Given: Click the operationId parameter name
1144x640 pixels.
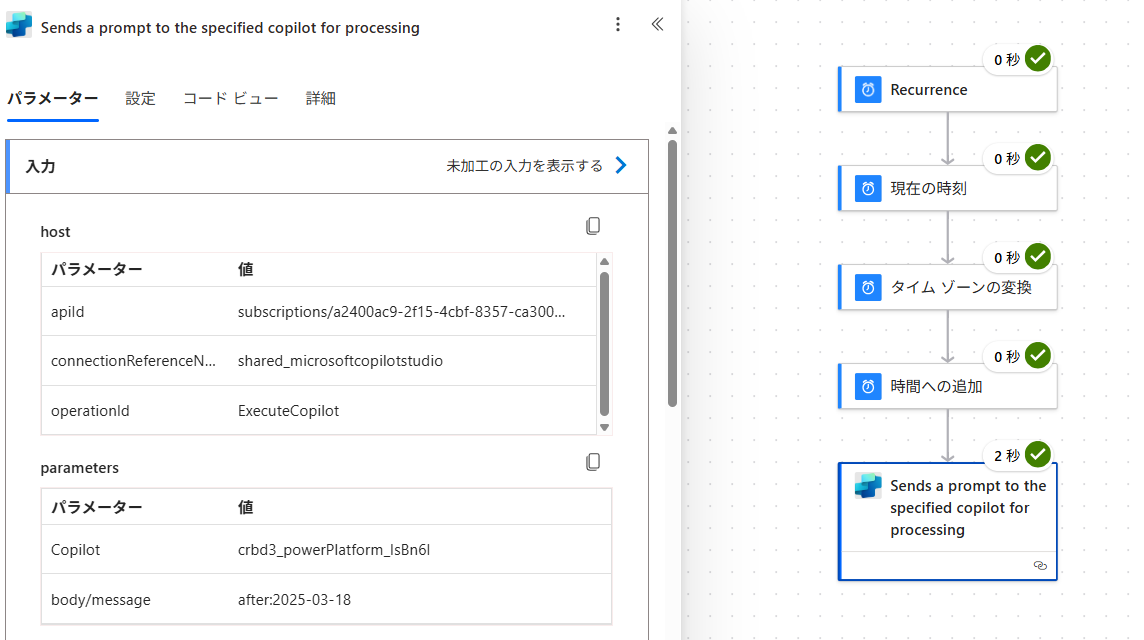Looking at the screenshot, I should pyautogui.click(x=90, y=411).
